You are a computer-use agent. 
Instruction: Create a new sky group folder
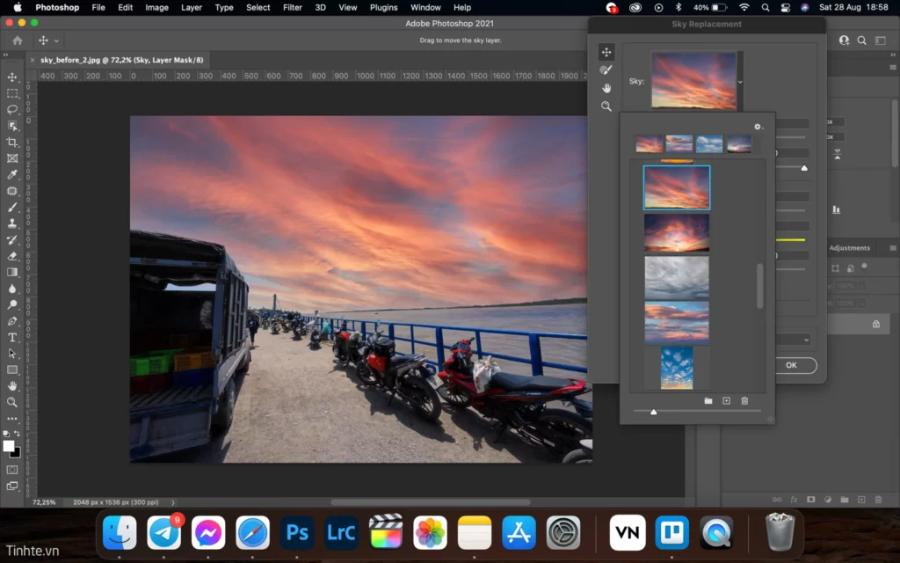708,401
